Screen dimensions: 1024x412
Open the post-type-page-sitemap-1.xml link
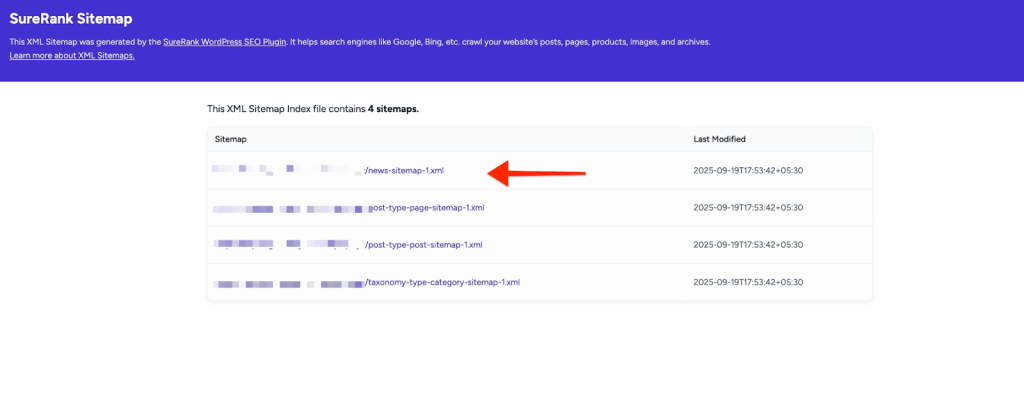(x=427, y=208)
